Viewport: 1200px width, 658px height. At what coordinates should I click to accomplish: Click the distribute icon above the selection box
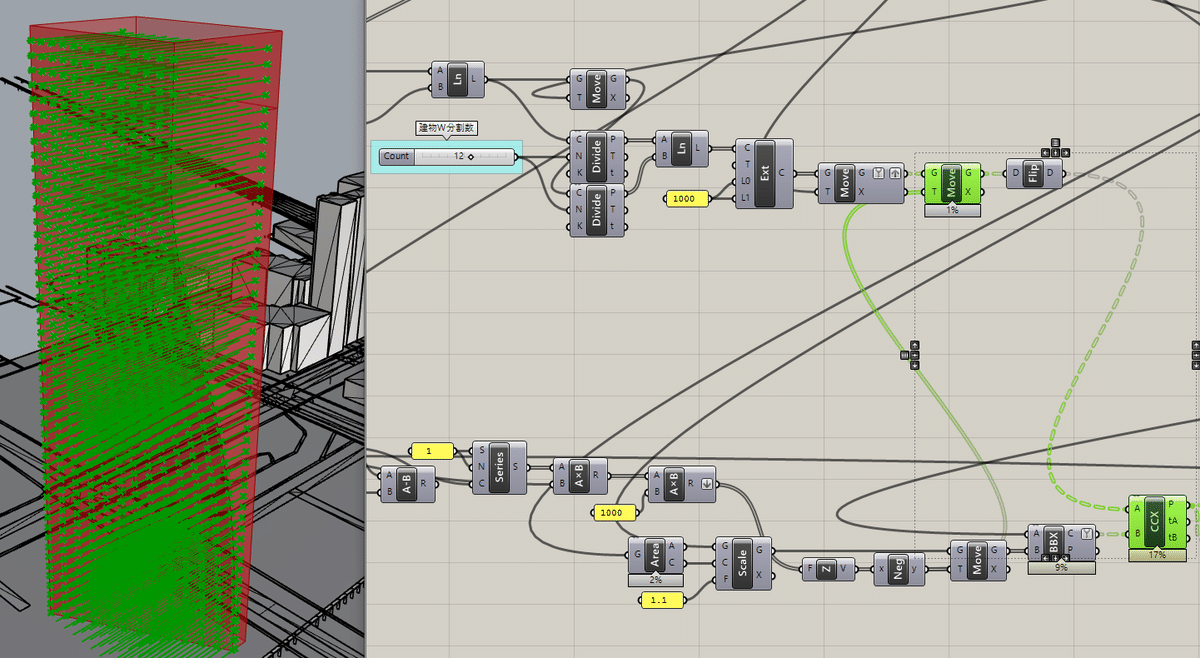1054,142
